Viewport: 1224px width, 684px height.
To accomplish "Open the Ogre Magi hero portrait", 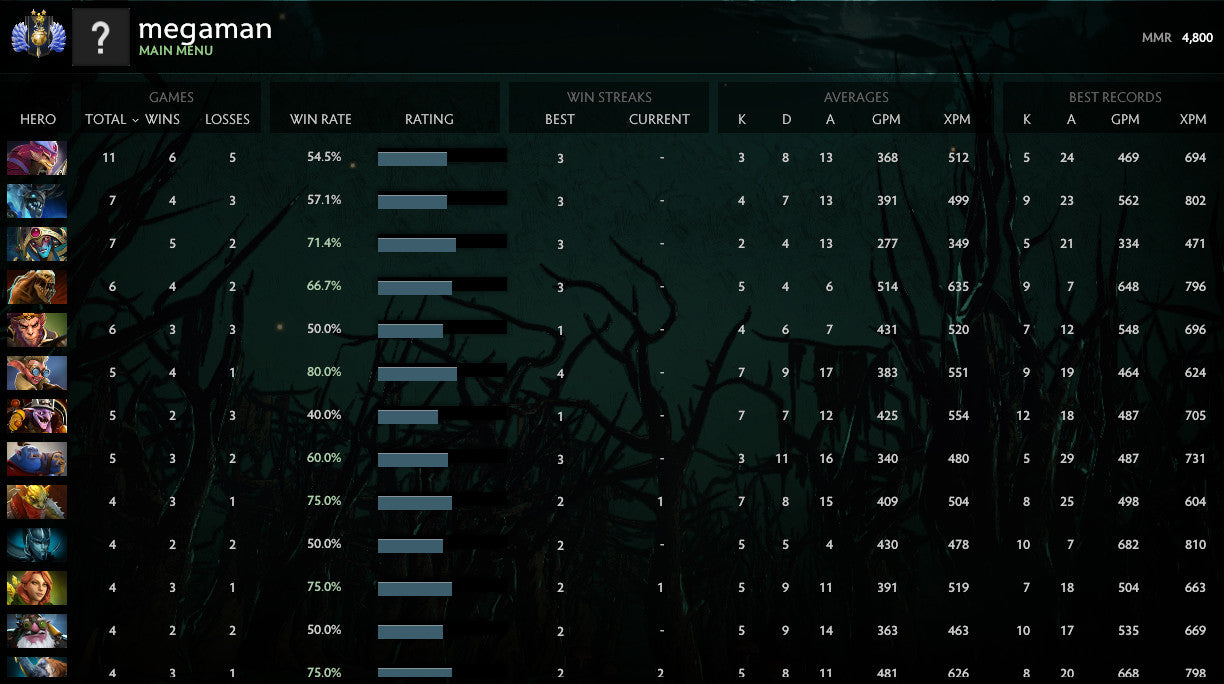I will click(x=37, y=459).
